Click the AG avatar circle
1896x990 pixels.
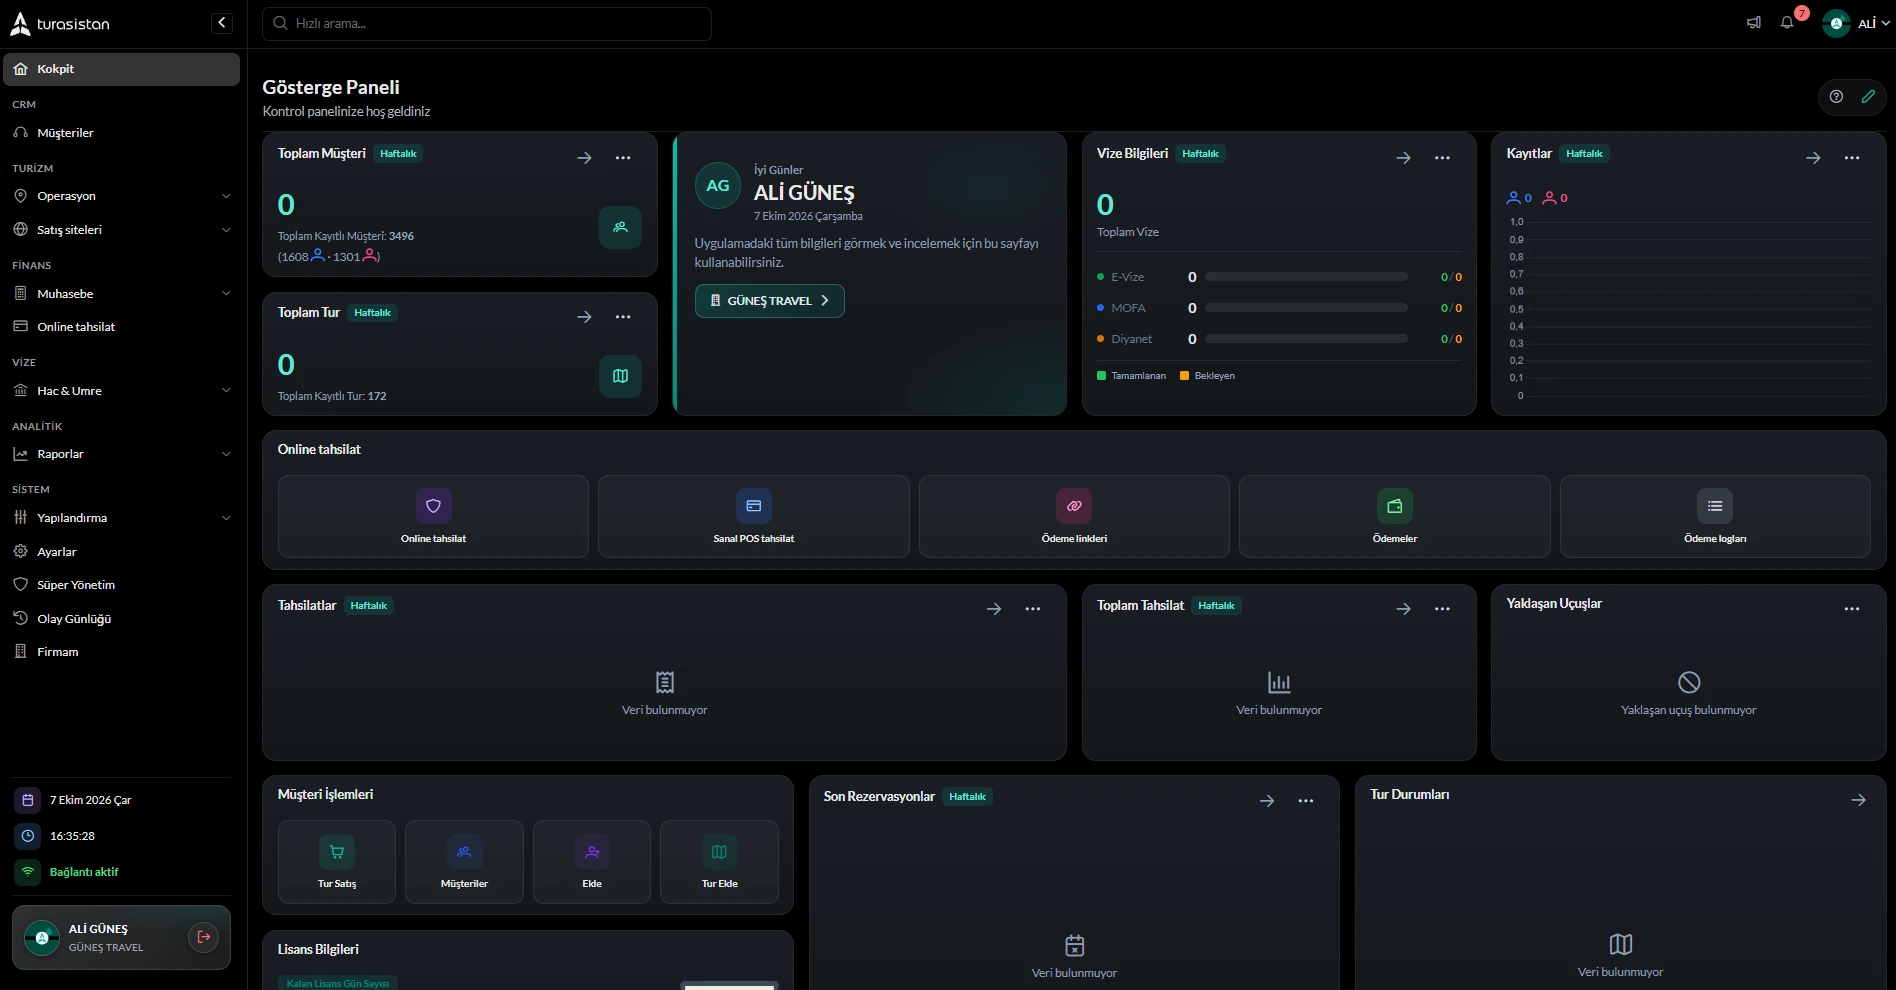(718, 186)
